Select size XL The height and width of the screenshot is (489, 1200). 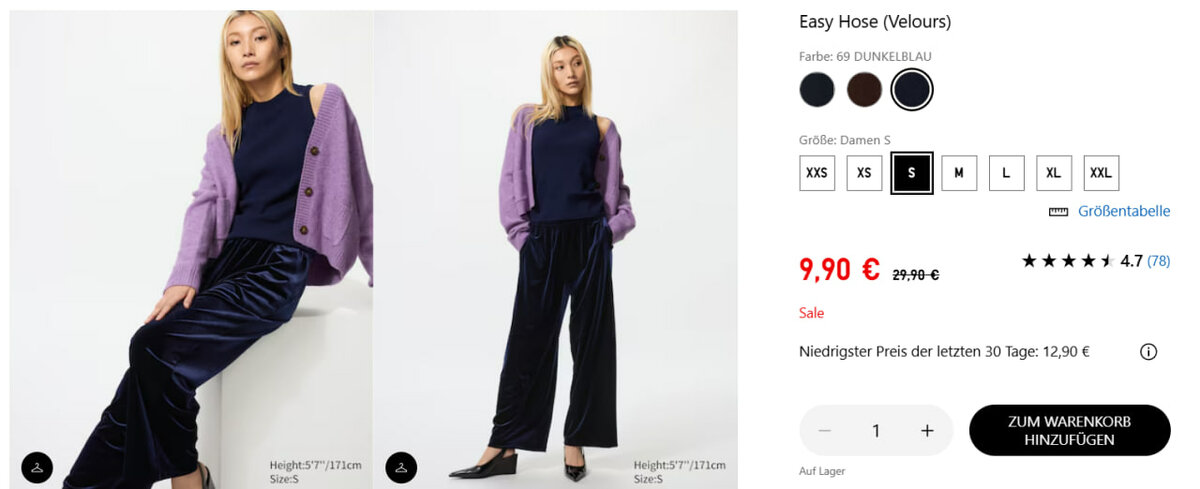coord(1053,173)
